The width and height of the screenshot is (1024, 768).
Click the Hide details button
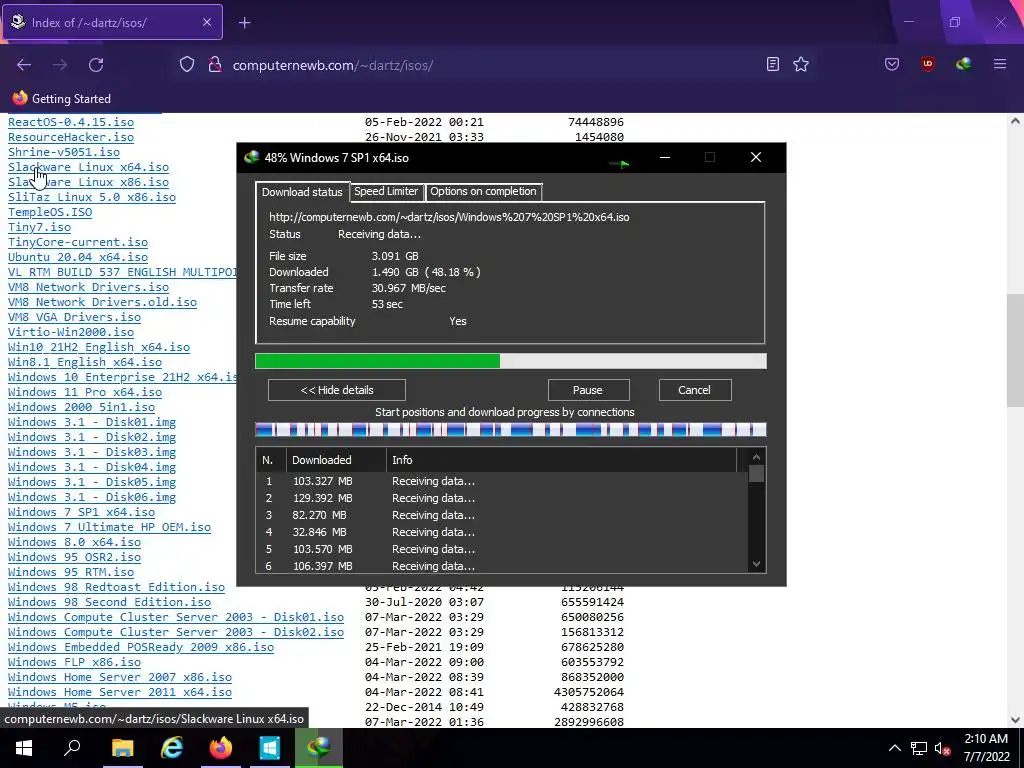tap(337, 390)
